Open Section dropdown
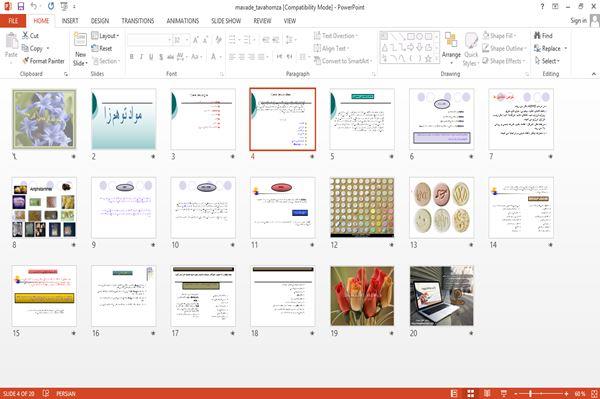Viewport: 600px width, 399px height. (106, 61)
